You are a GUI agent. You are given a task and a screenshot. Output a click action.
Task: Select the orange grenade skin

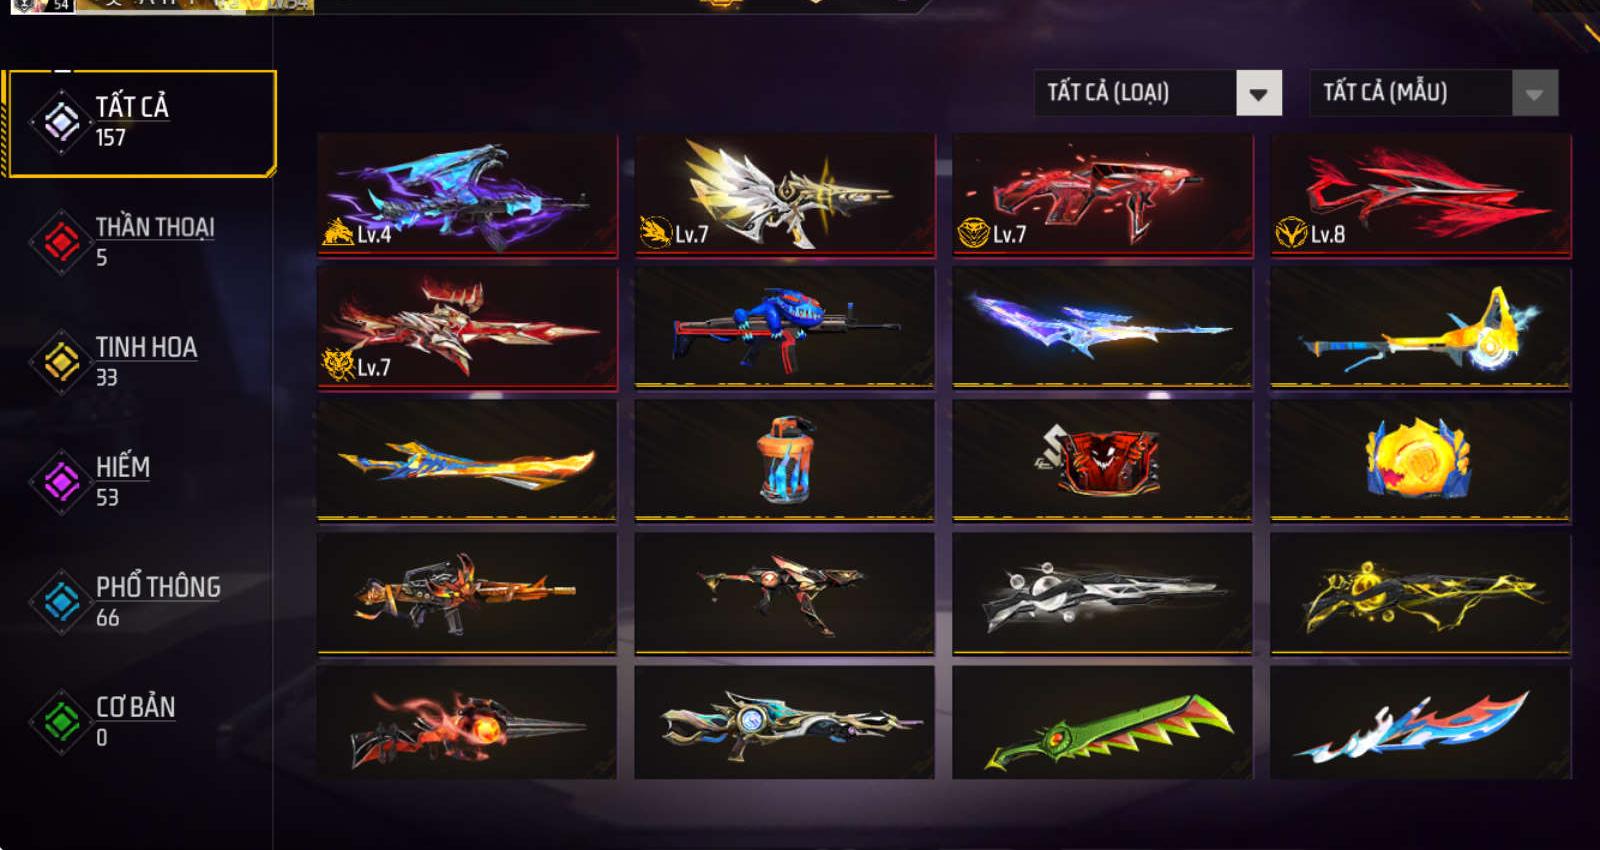(785, 460)
